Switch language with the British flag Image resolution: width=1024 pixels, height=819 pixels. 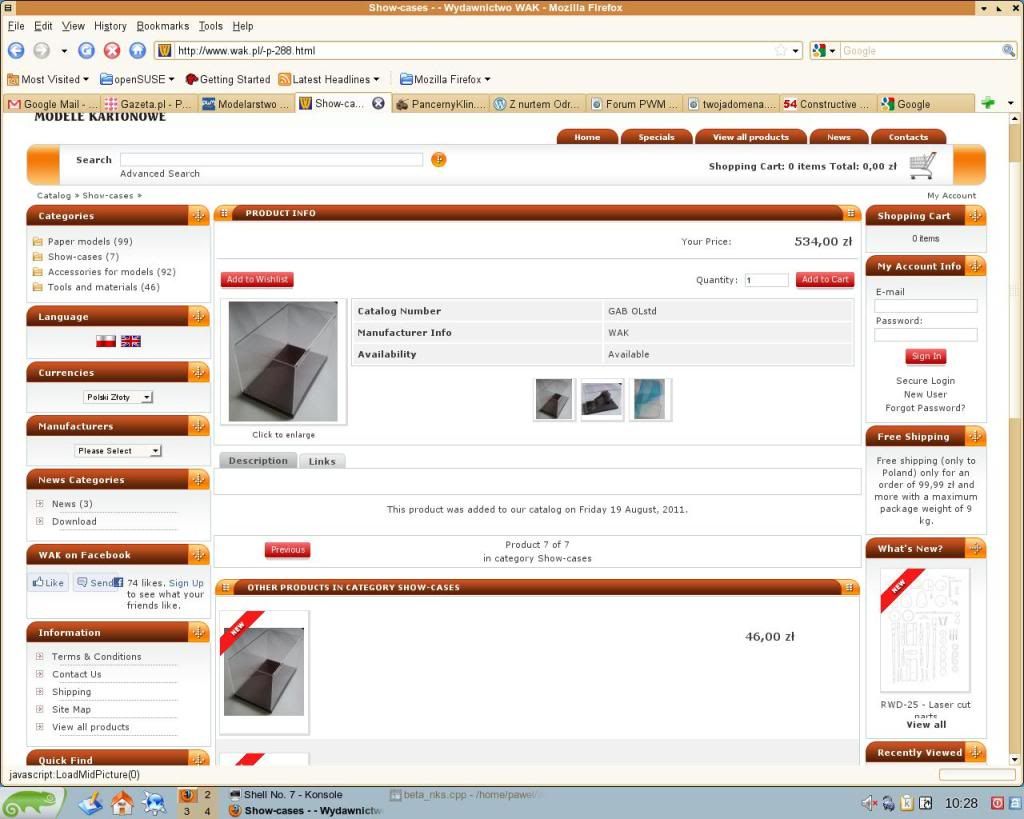click(x=131, y=341)
